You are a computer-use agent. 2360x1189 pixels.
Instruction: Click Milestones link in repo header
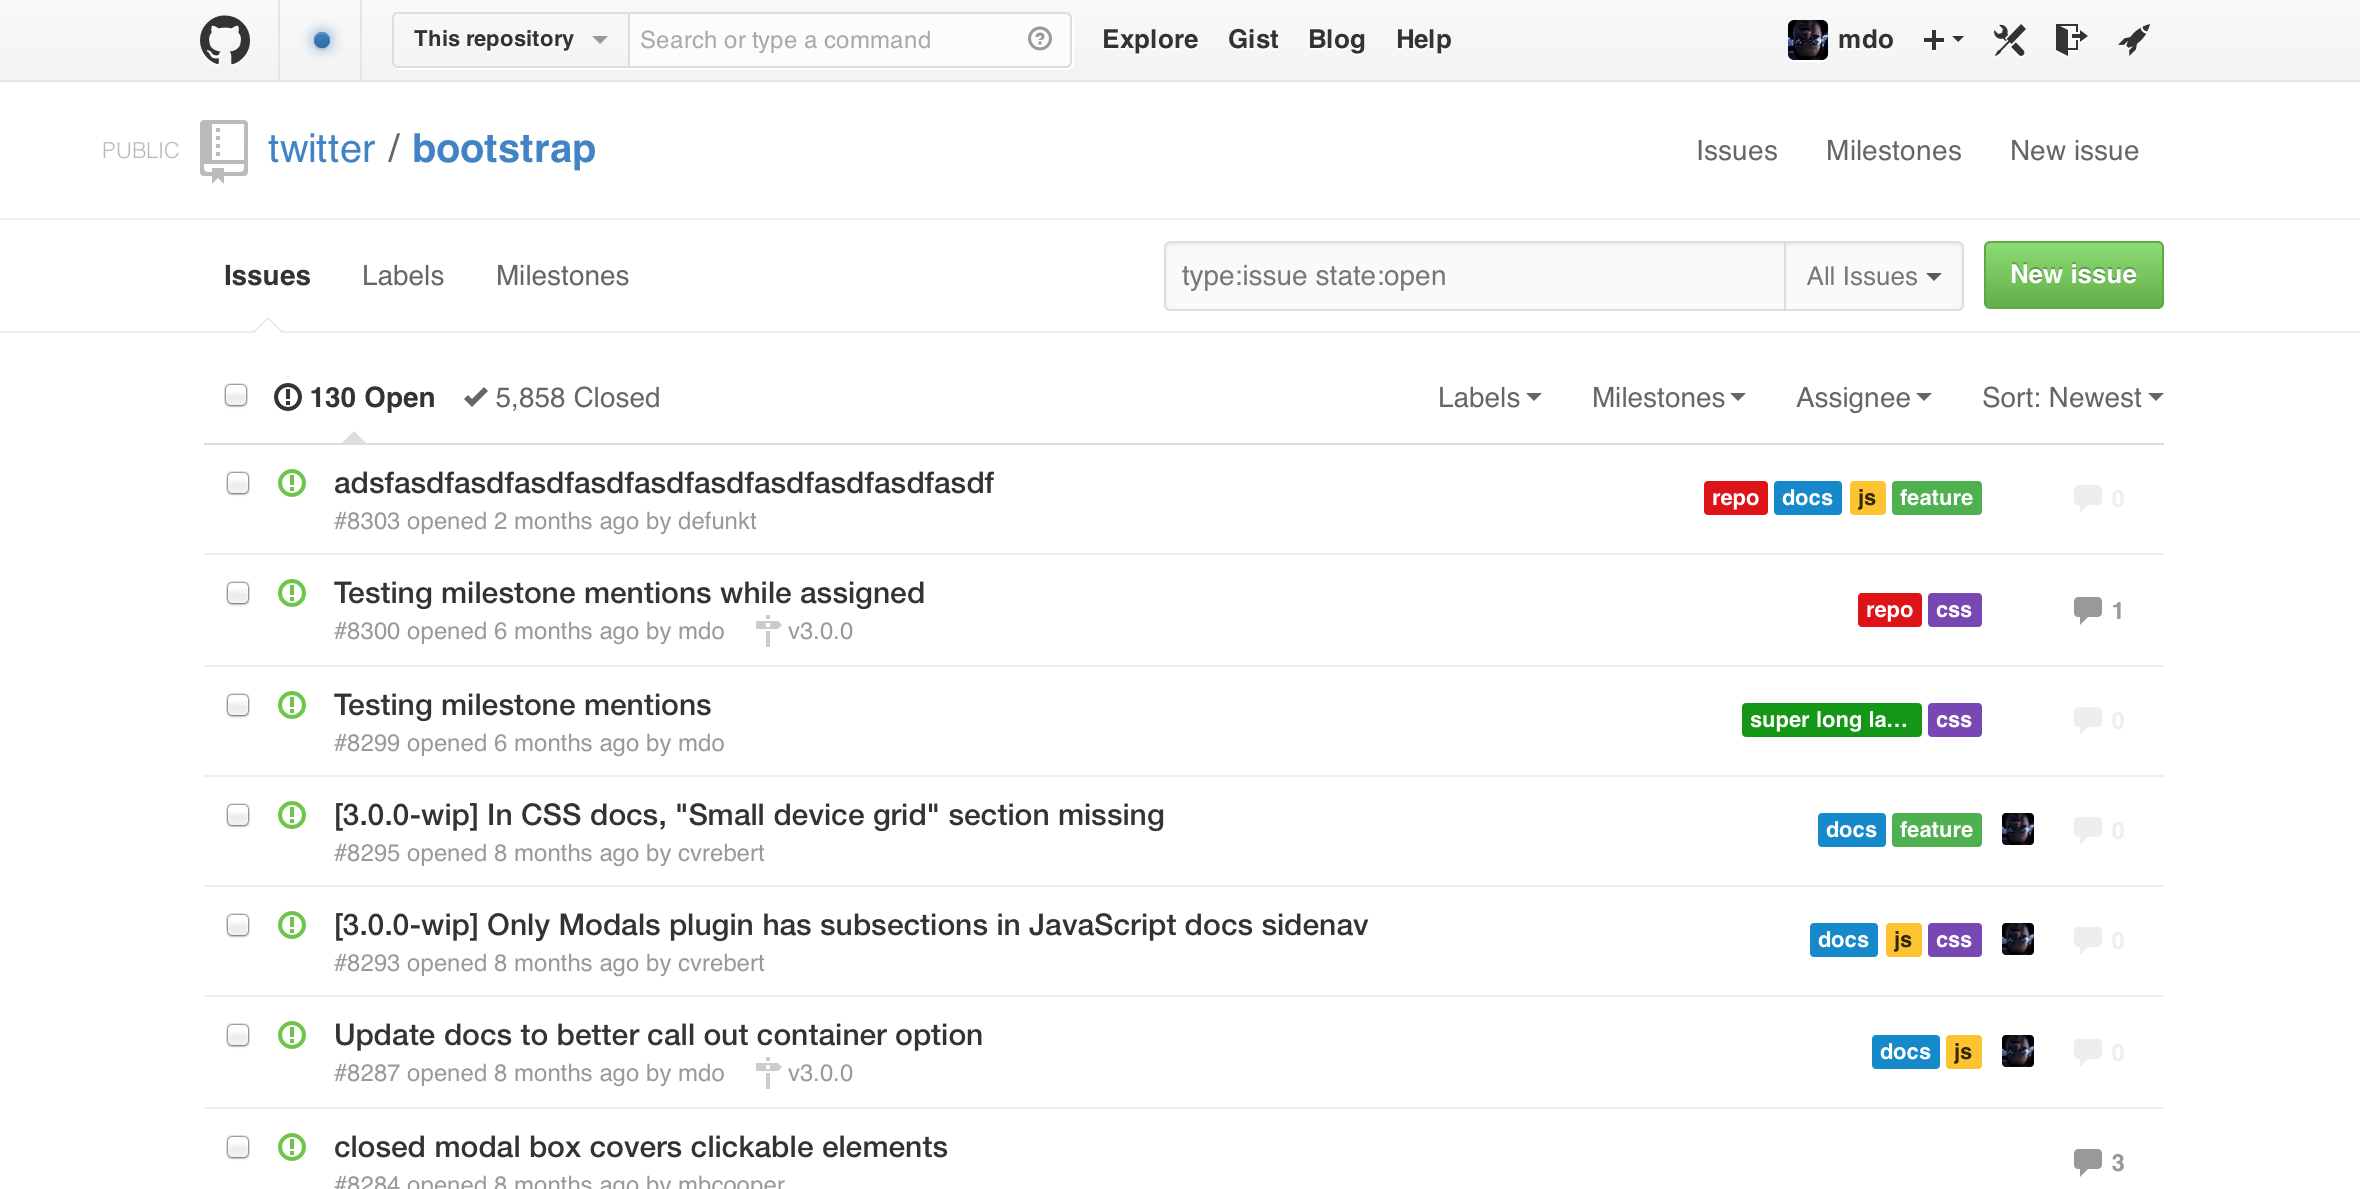pyautogui.click(x=1893, y=151)
